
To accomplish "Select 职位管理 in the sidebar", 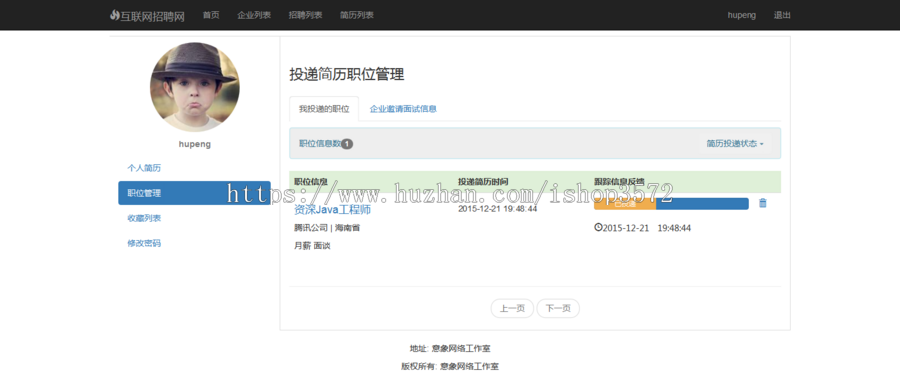I will pyautogui.click(x=194, y=193).
